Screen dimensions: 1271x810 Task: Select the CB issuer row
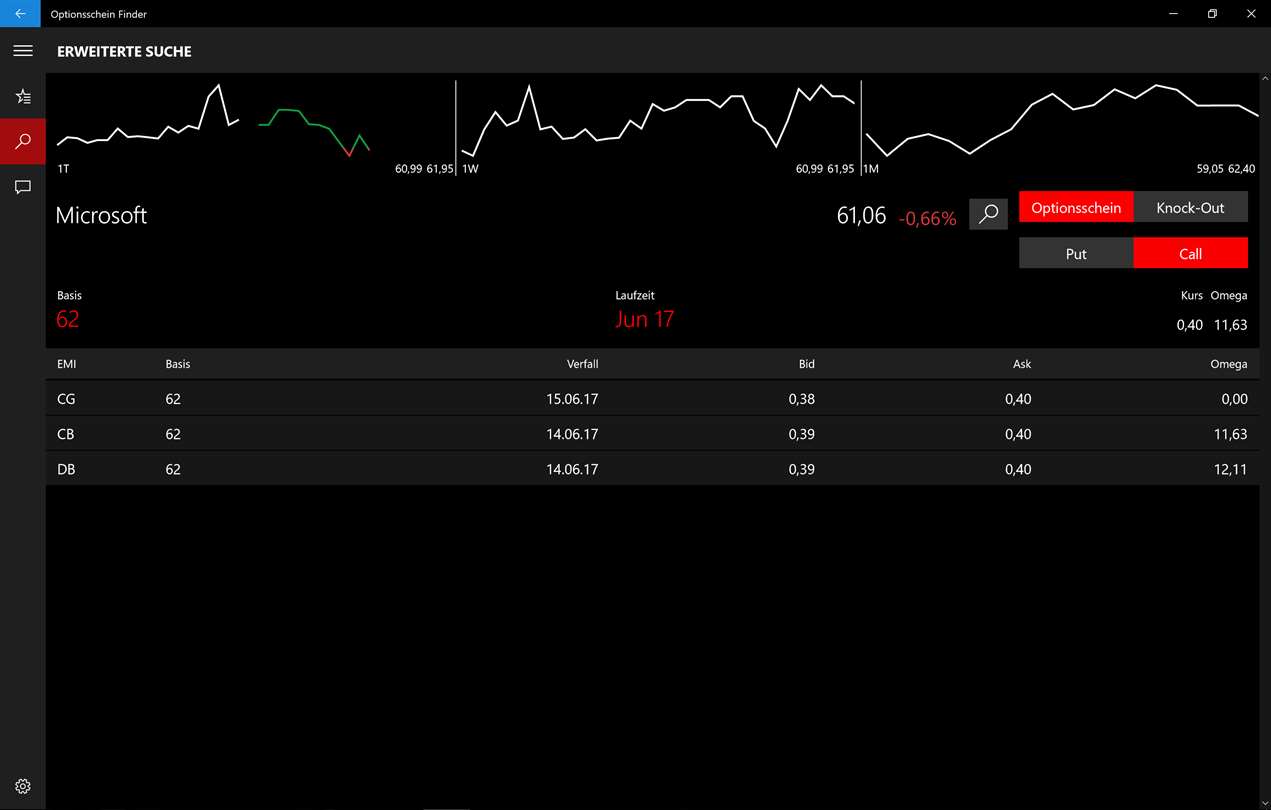(653, 433)
